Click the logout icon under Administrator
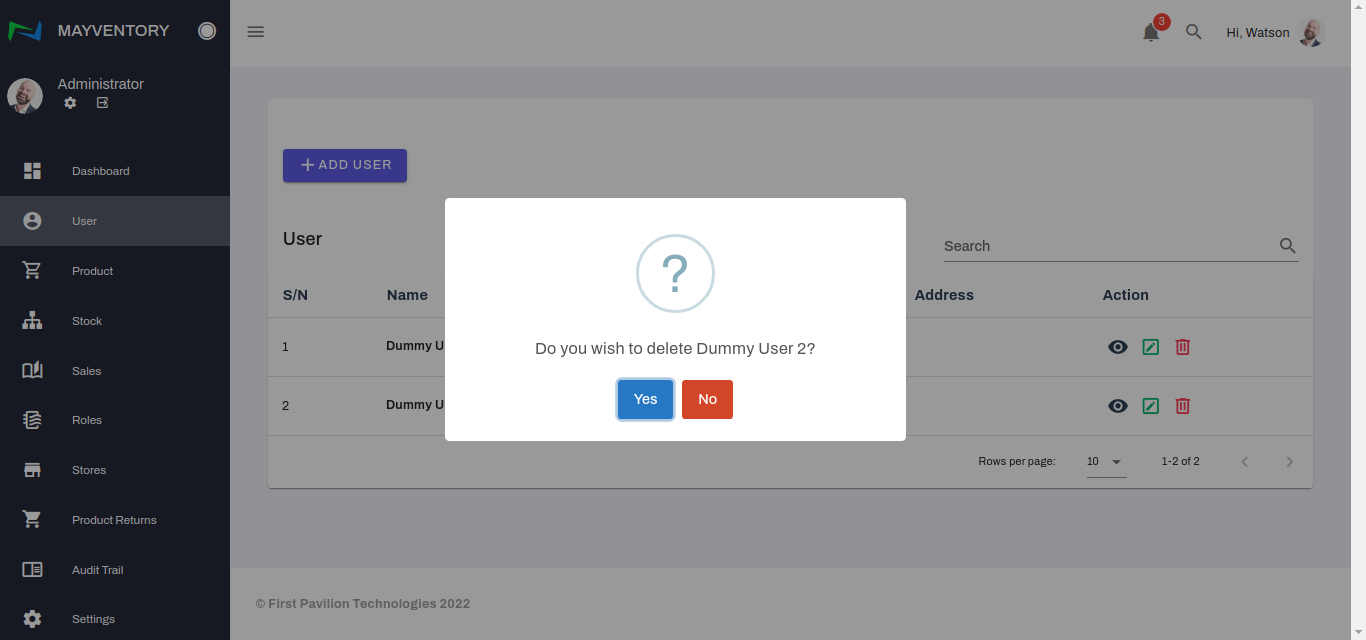 [102, 103]
